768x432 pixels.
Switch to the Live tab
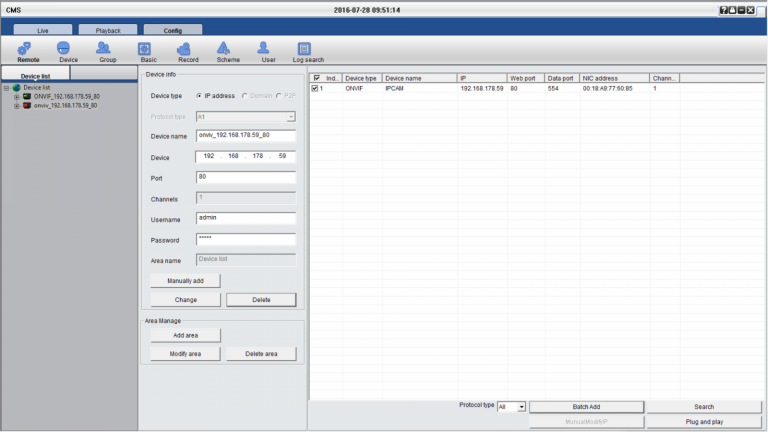[x=43, y=30]
